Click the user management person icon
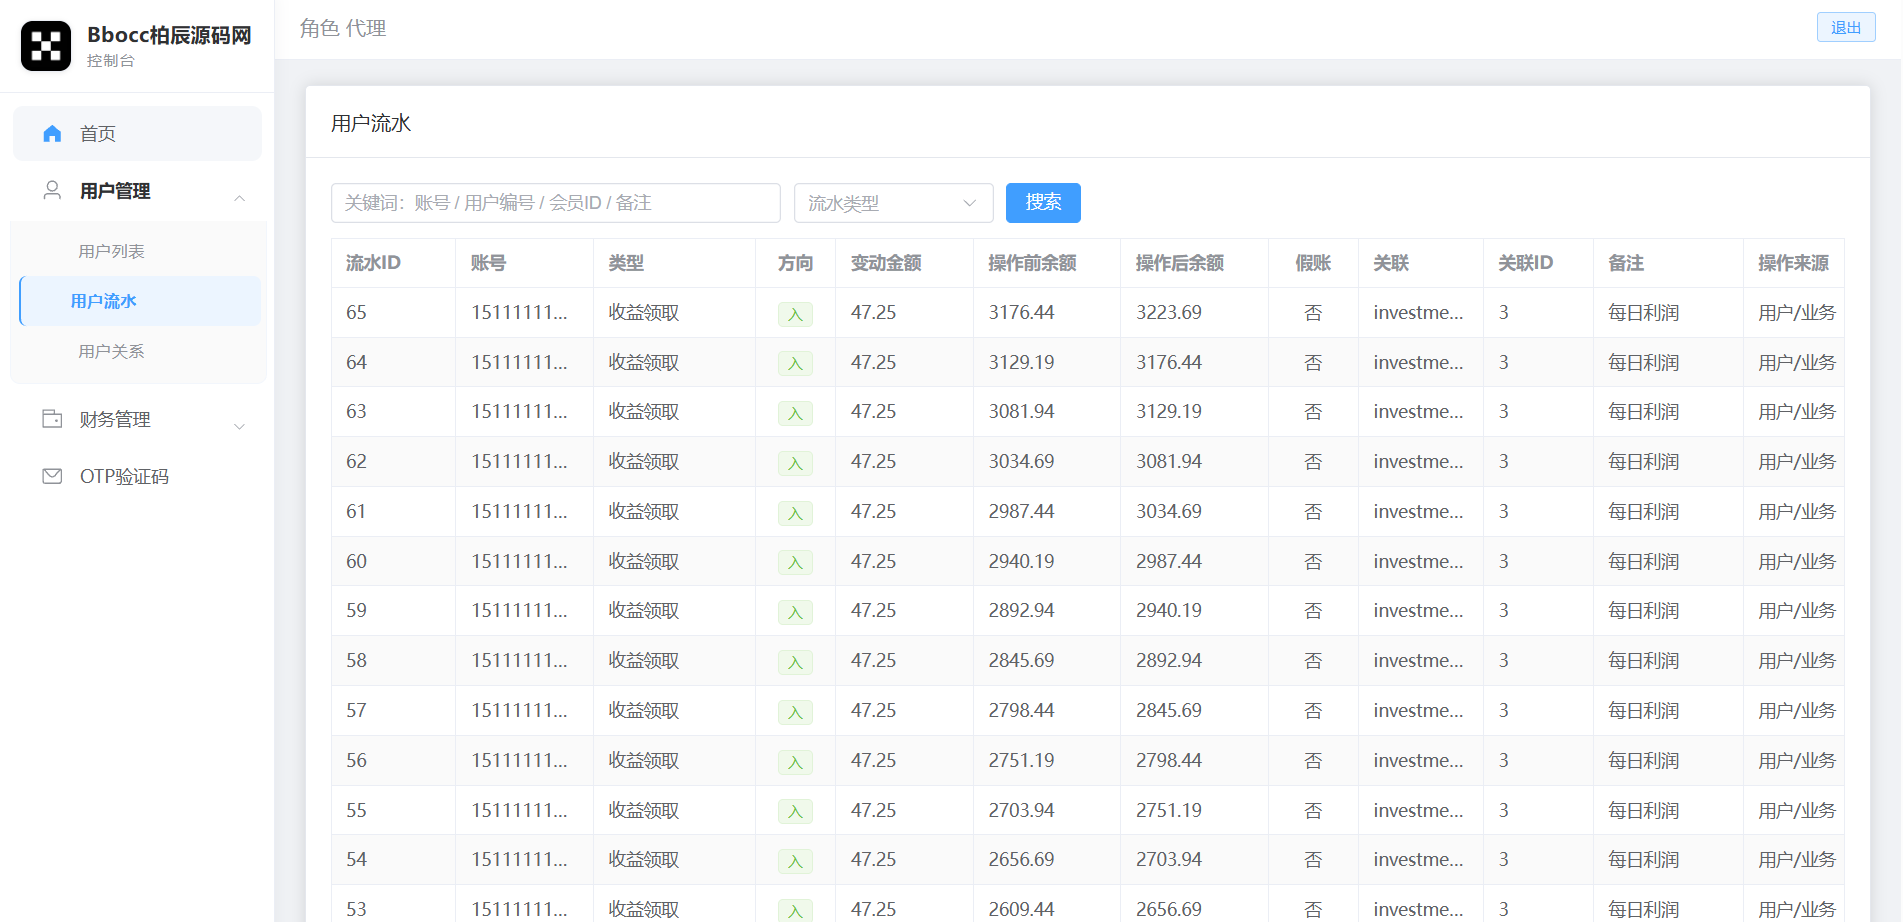The height and width of the screenshot is (922, 1903). click(x=52, y=190)
